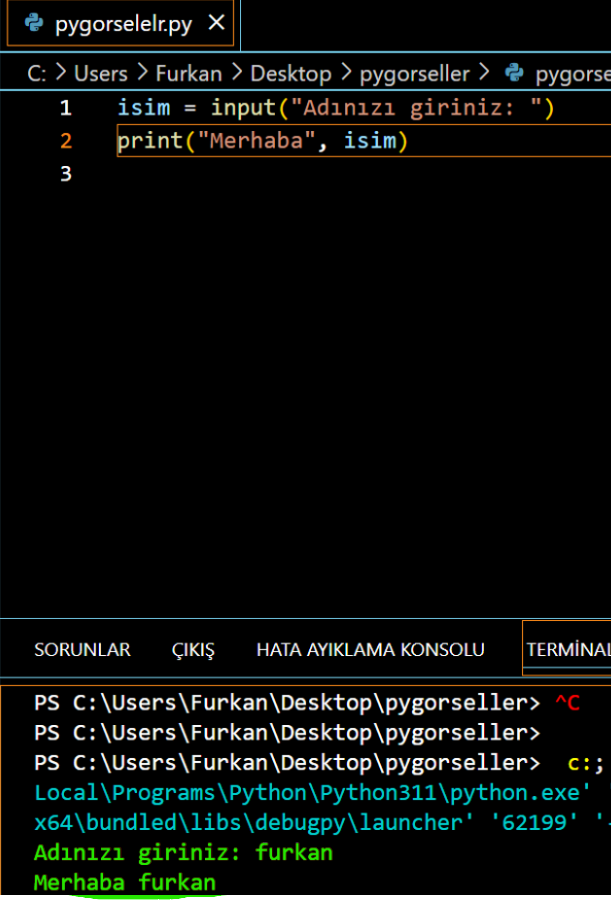Place the cursor on empty line 3

coord(300,174)
